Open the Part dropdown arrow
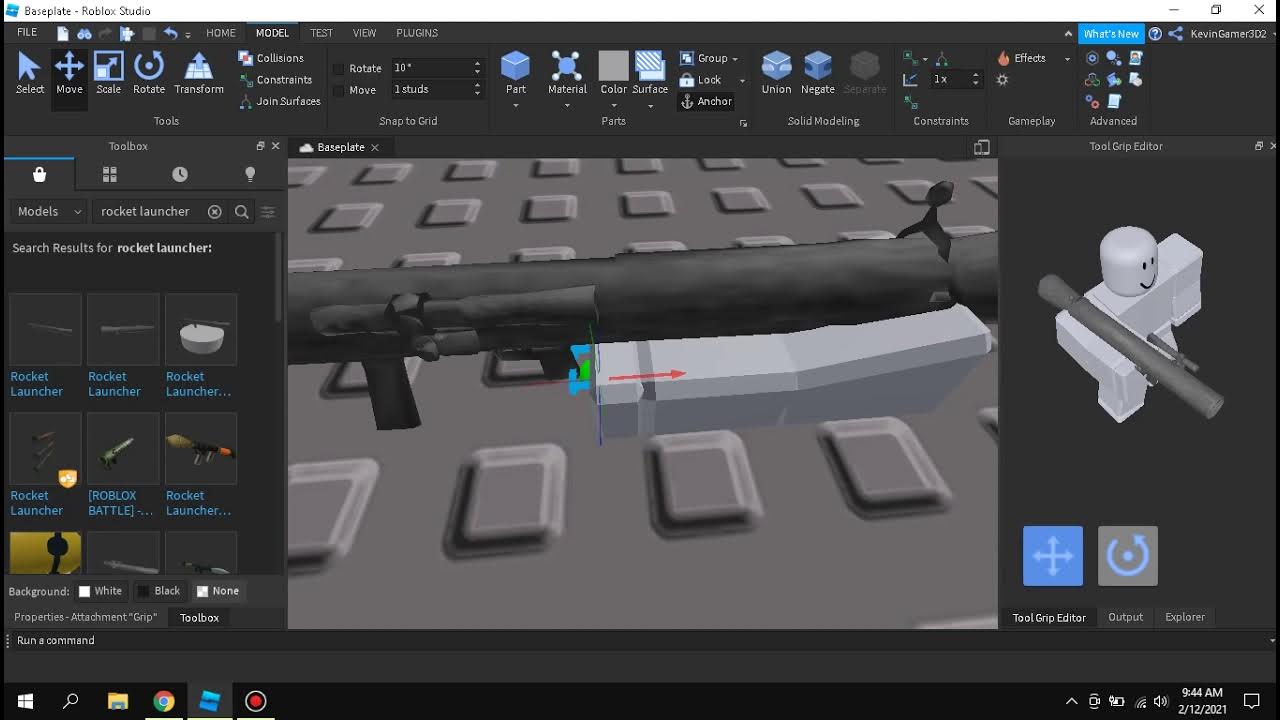 515,105
